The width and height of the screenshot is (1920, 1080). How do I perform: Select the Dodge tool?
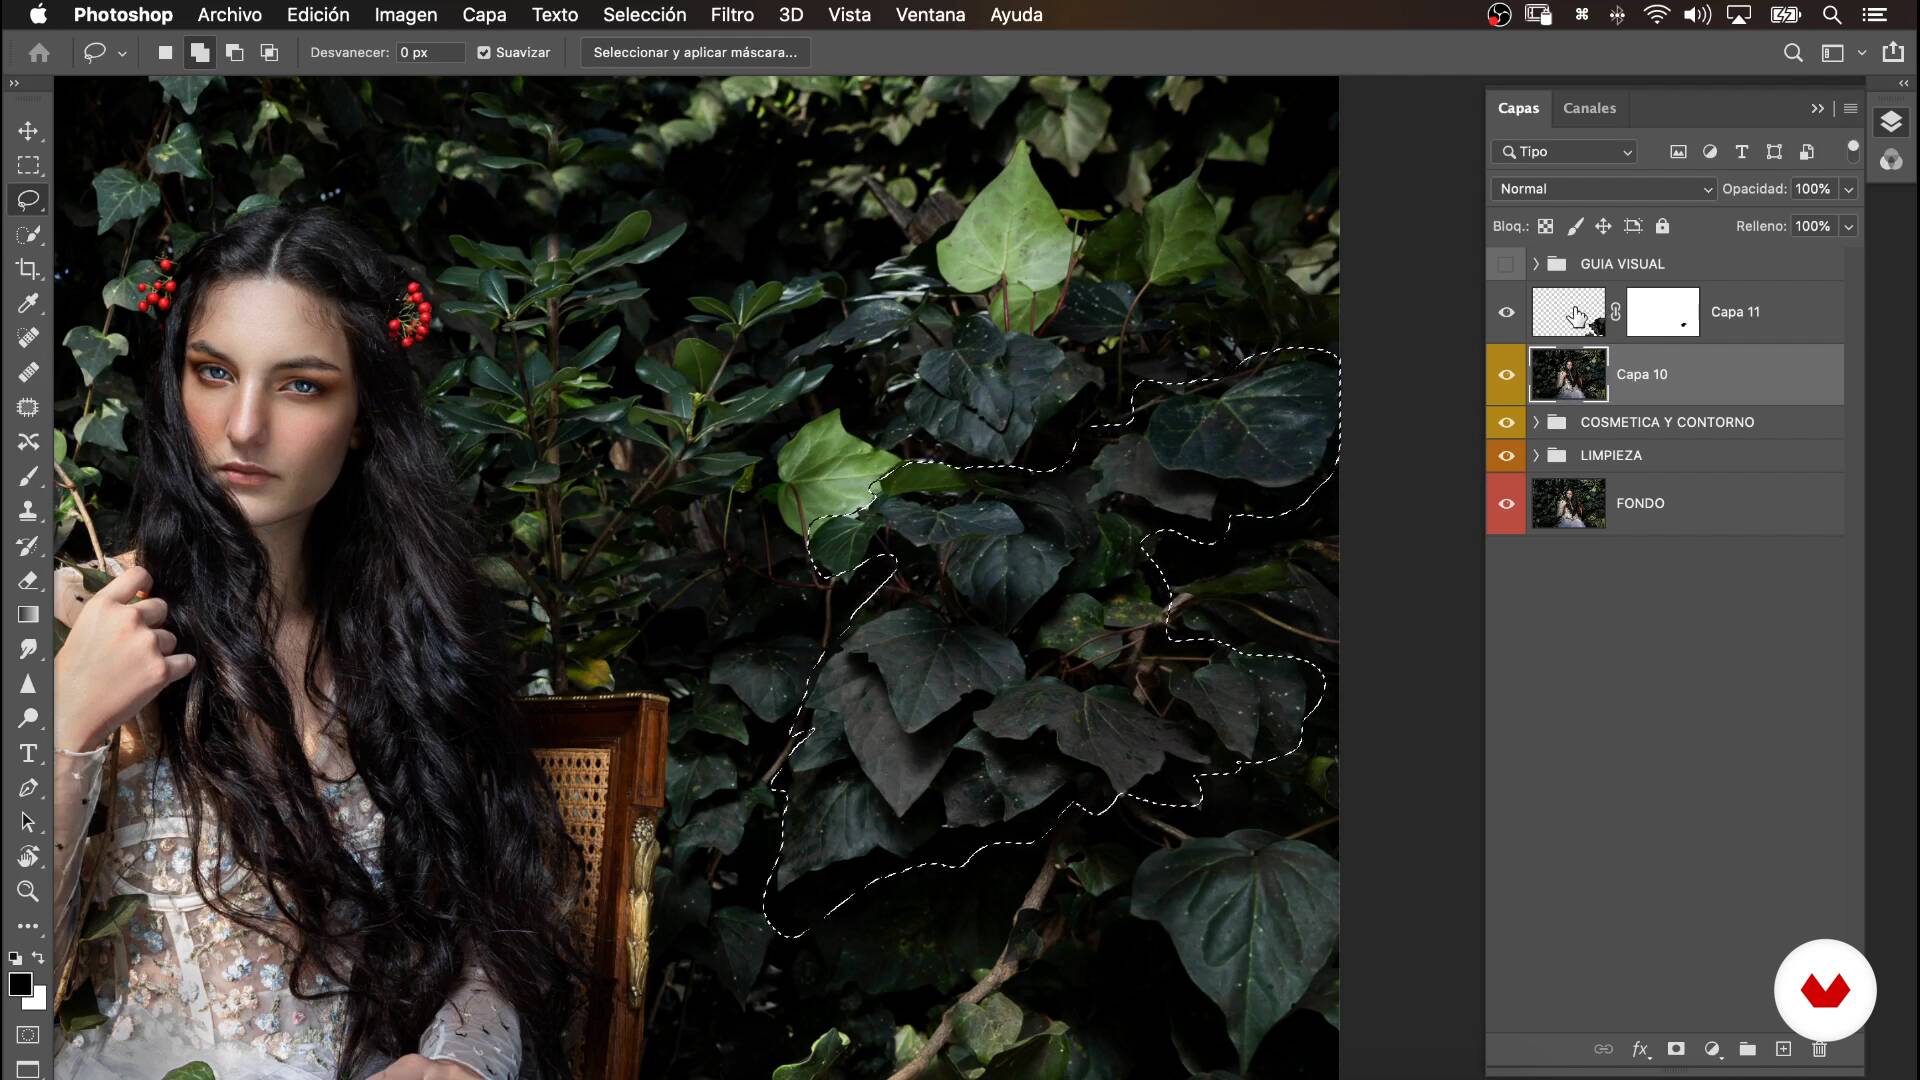[x=28, y=718]
